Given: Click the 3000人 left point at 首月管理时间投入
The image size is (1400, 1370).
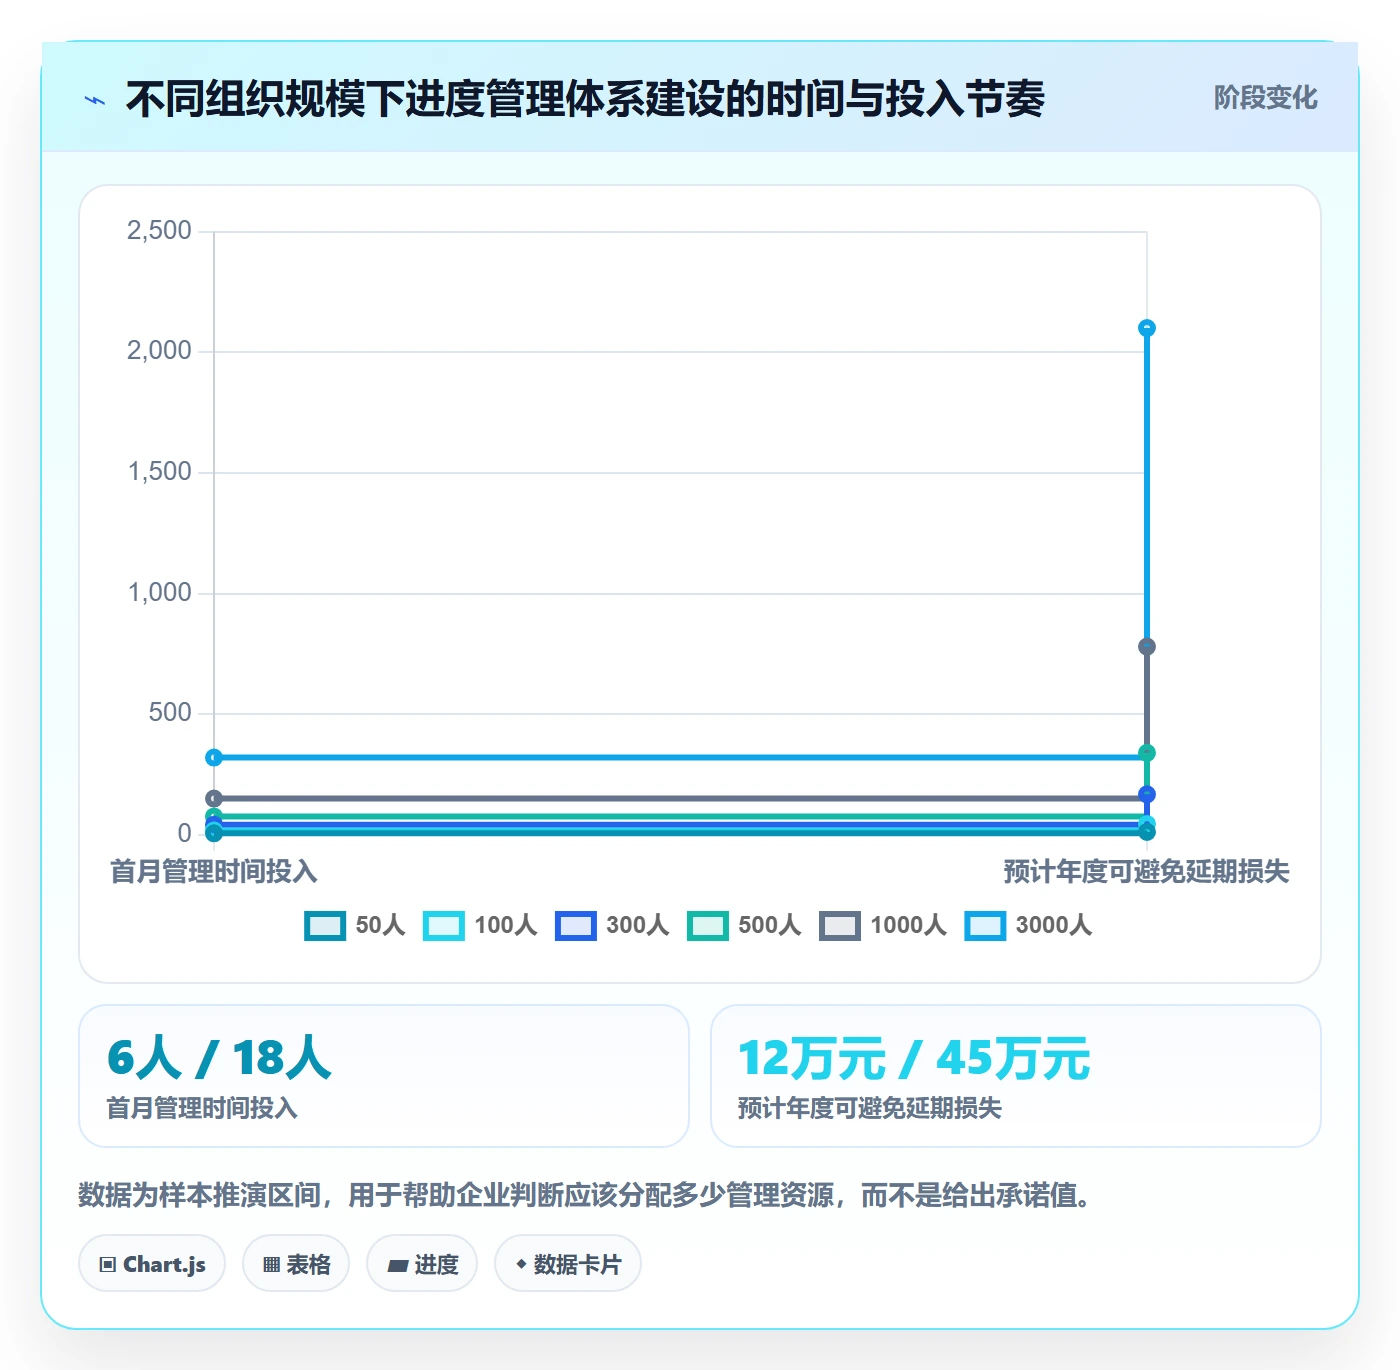Looking at the screenshot, I should [214, 758].
